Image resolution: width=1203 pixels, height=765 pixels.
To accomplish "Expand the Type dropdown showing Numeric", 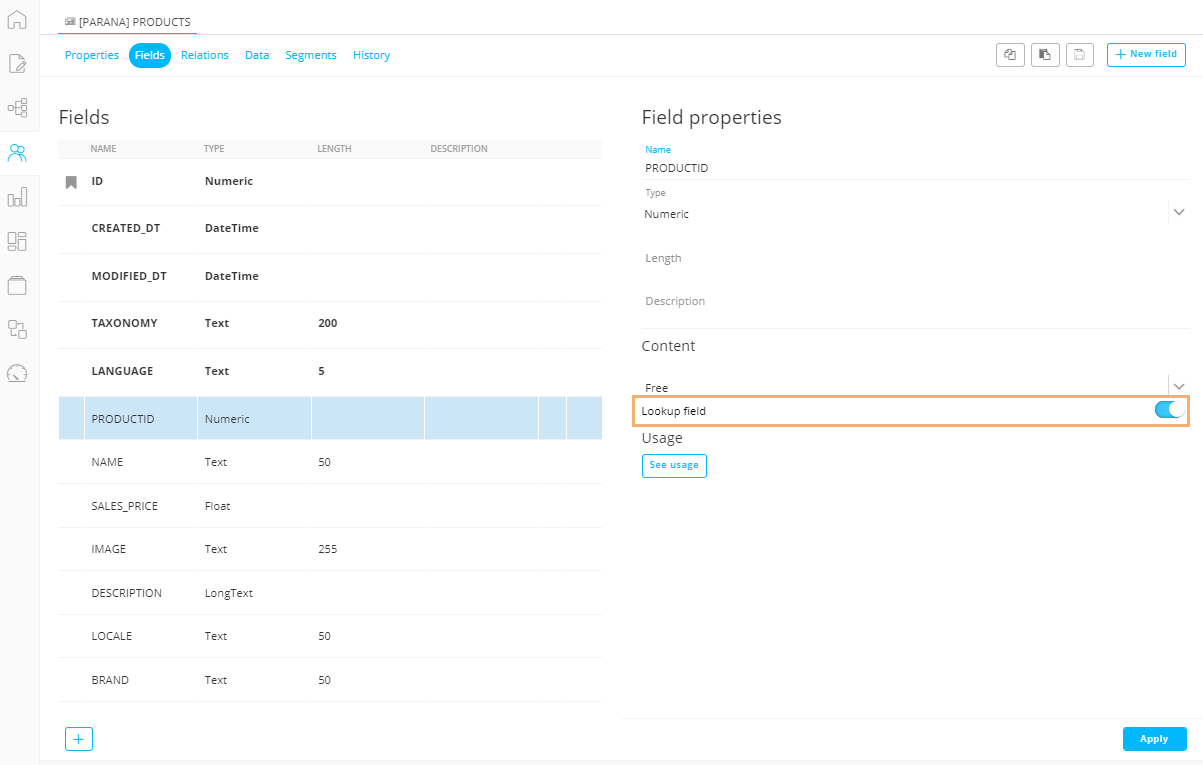I will 1178,212.
